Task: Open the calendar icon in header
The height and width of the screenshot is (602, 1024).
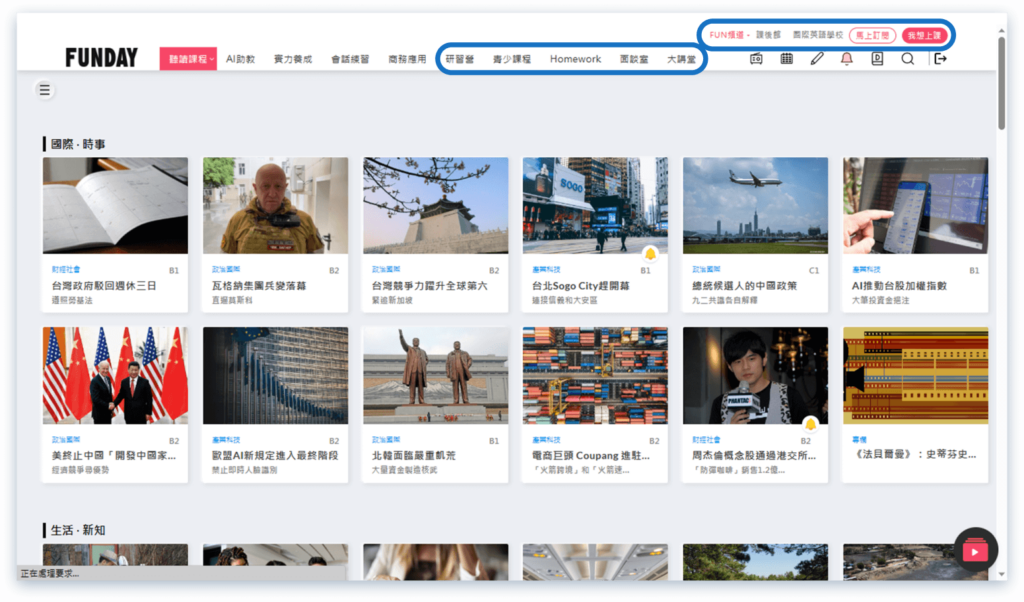Action: [787, 59]
